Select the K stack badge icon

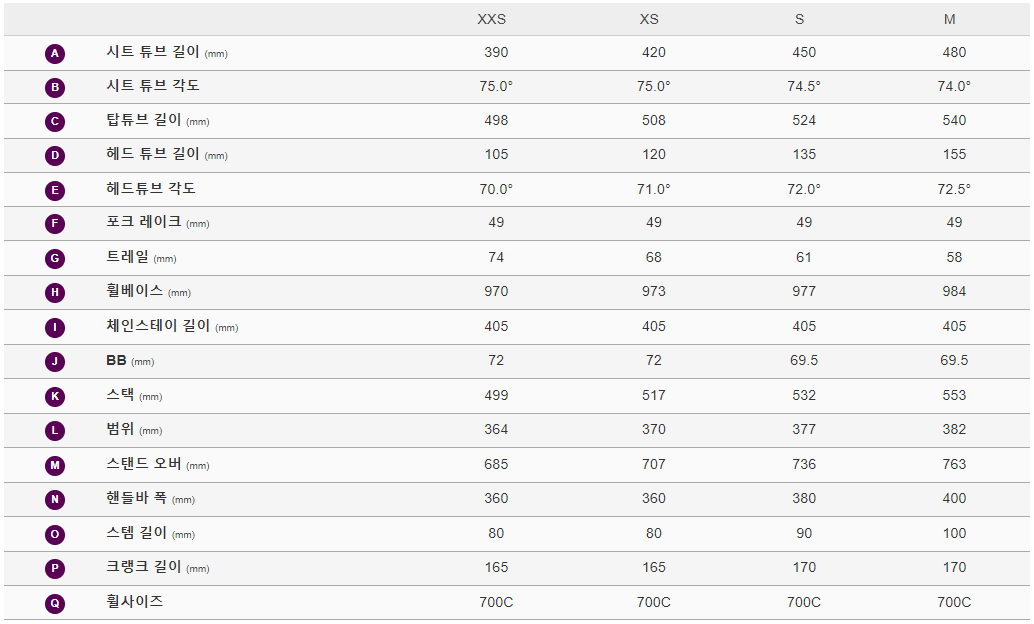(x=55, y=397)
